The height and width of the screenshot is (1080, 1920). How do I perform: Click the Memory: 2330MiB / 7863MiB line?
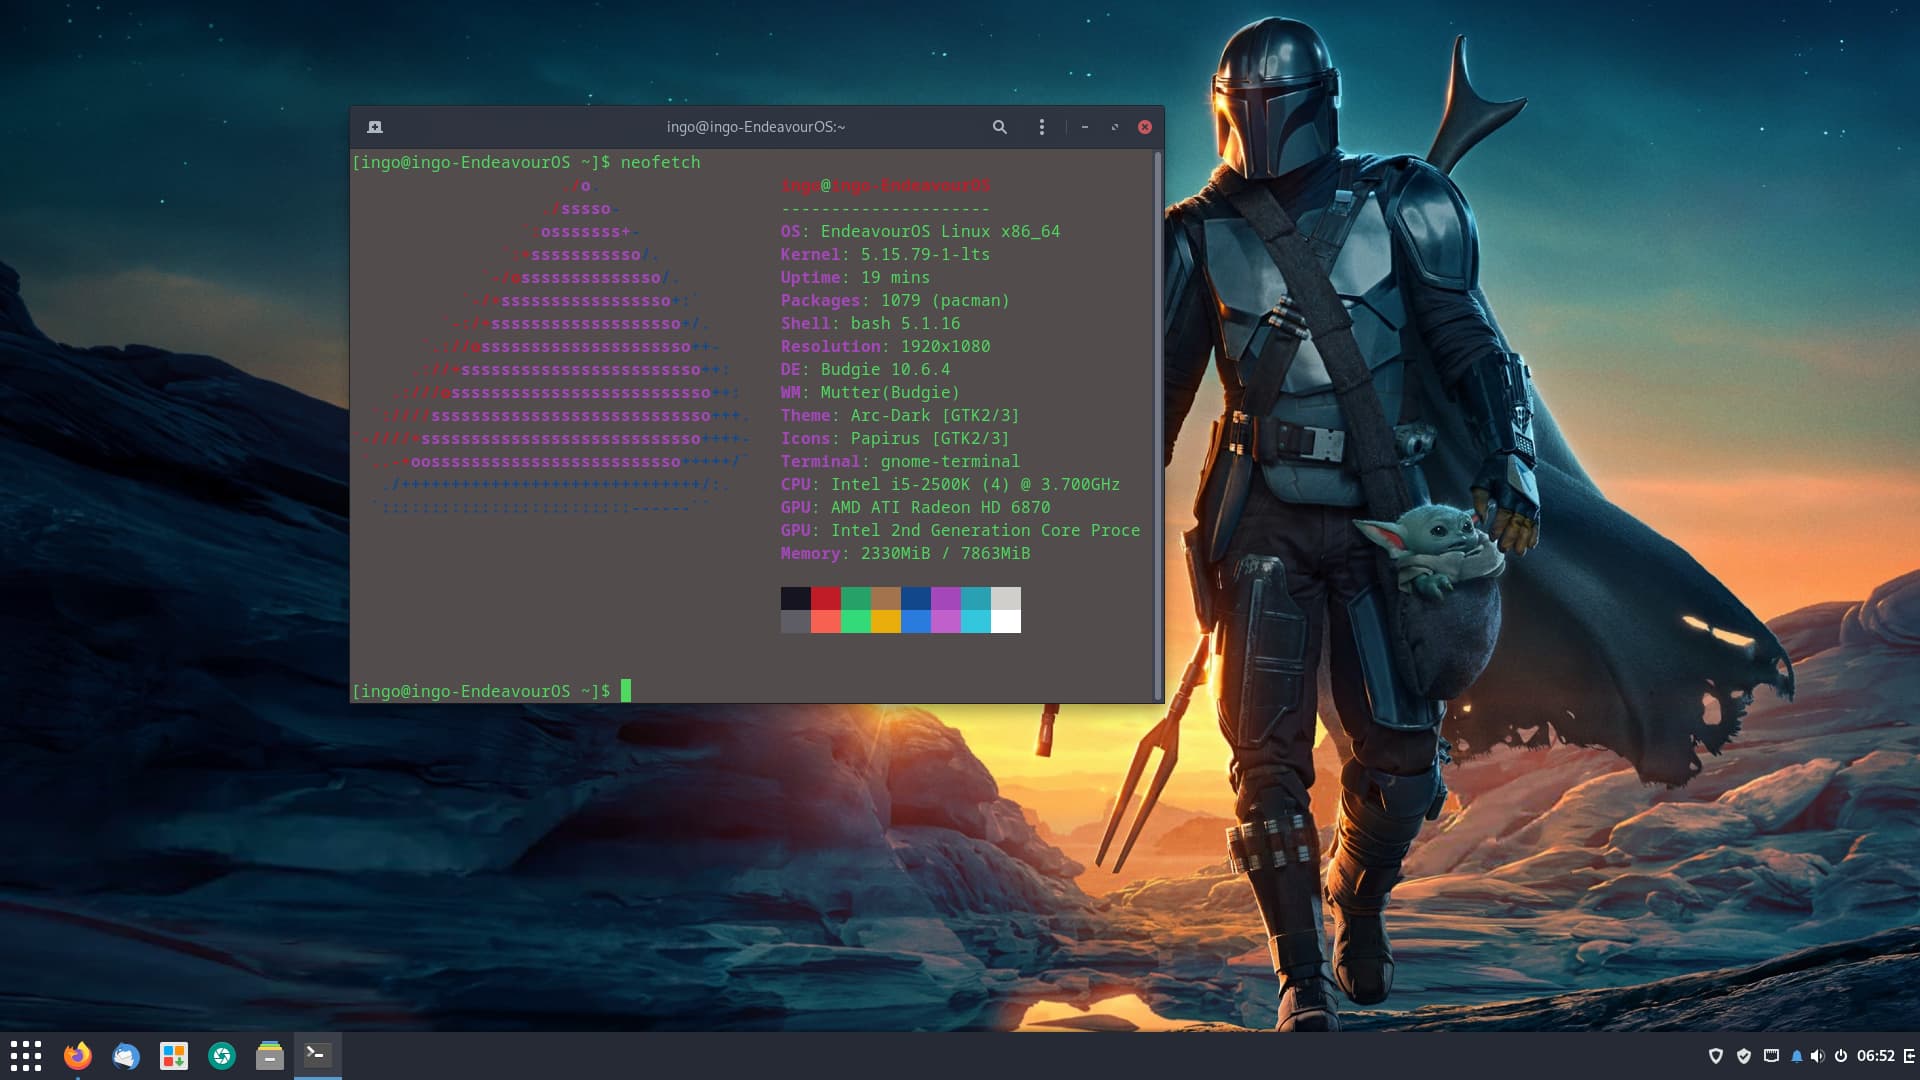click(x=905, y=553)
